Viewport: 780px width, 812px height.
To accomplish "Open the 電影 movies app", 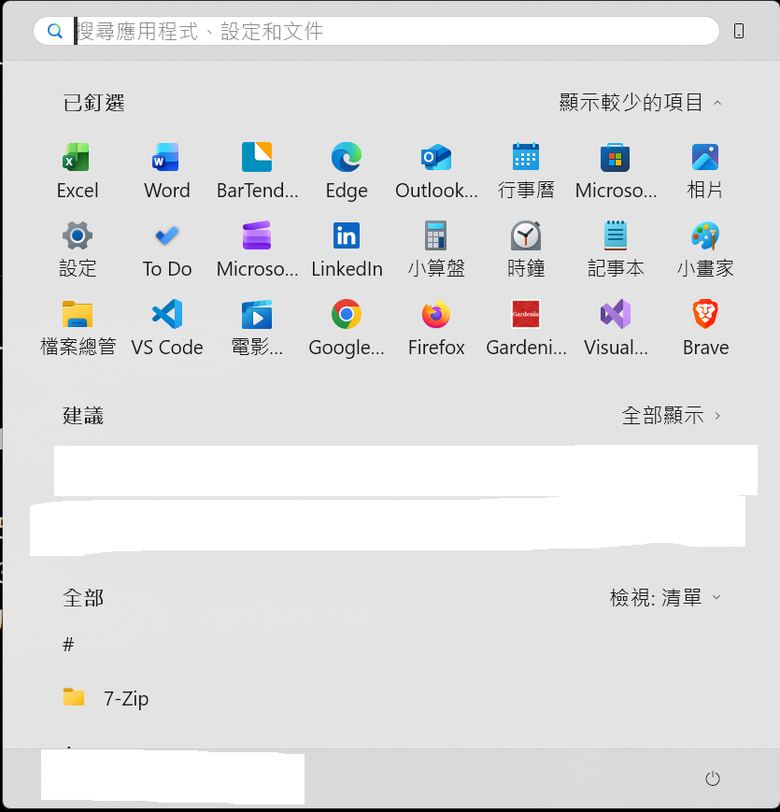I will click(257, 328).
